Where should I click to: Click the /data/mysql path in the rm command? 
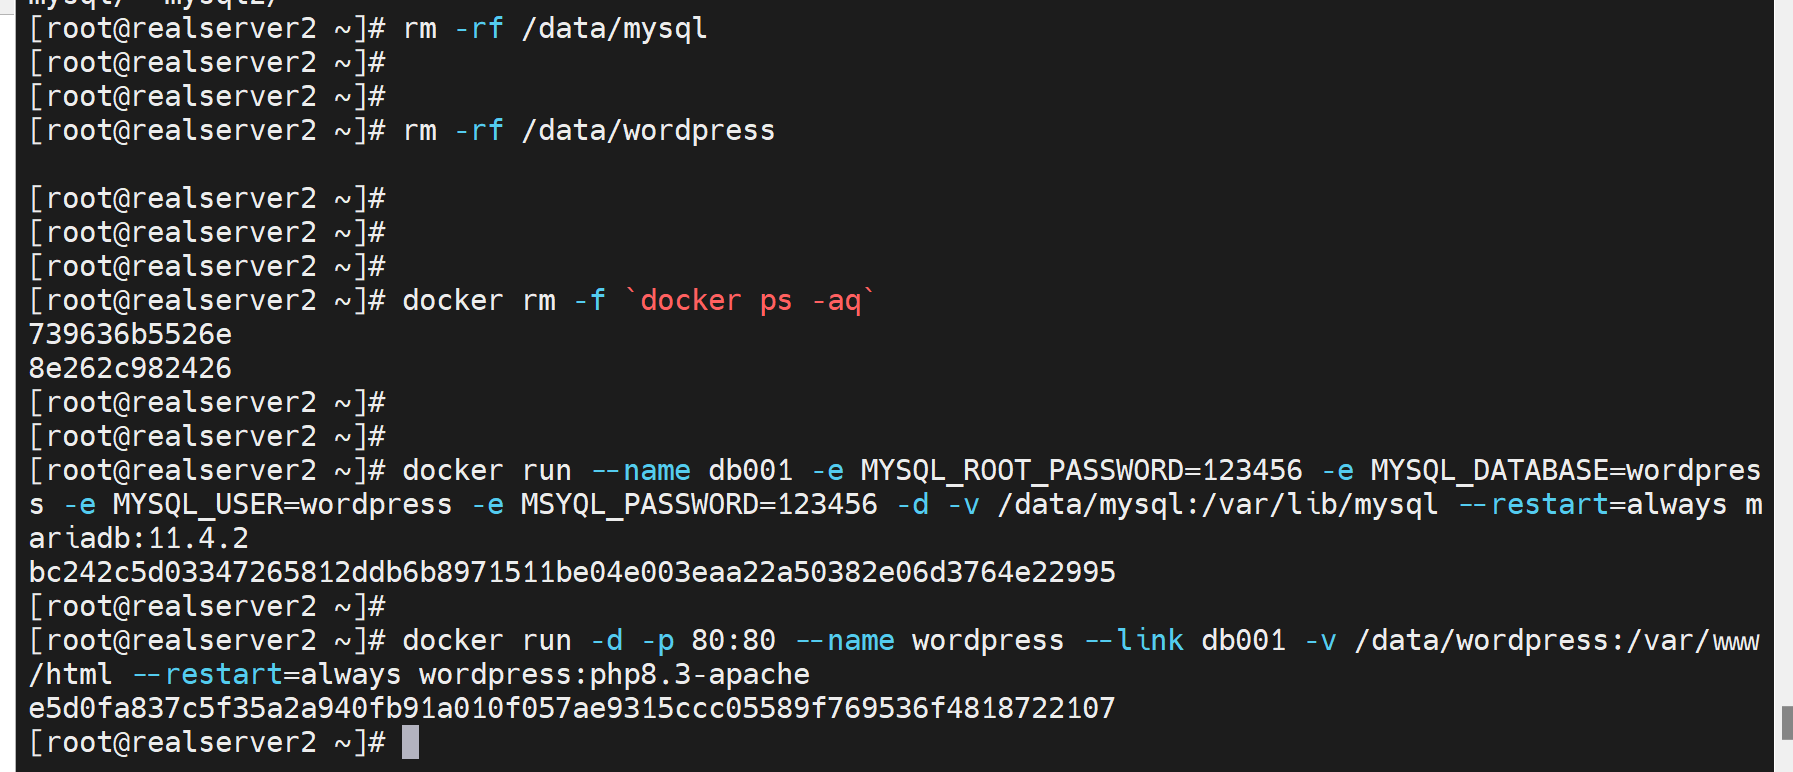[614, 28]
